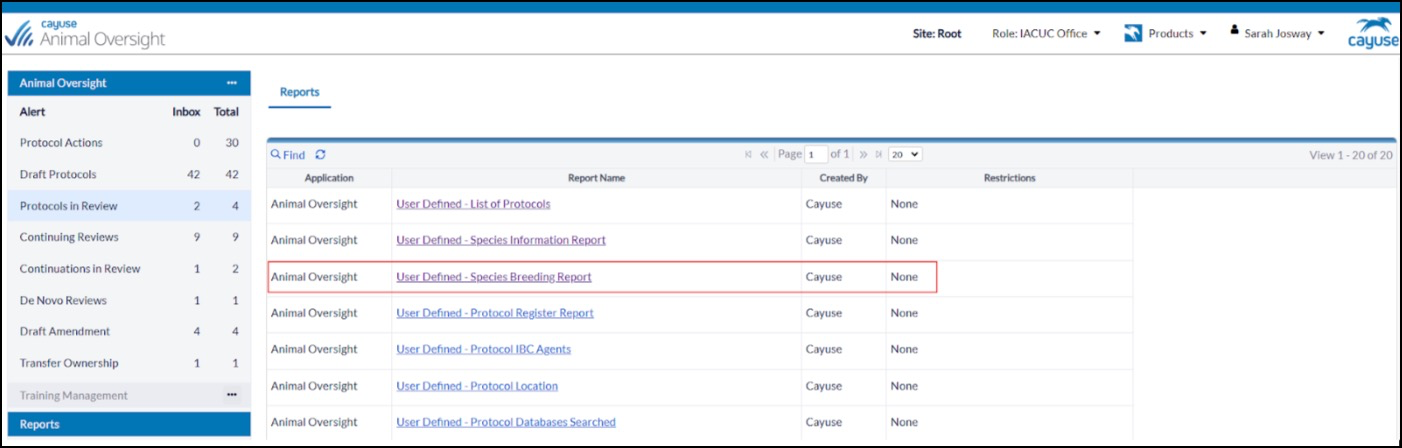This screenshot has width=1402, height=448.
Task: Open the Animal Oversight panel ellipsis menu
Action: [x=232, y=83]
